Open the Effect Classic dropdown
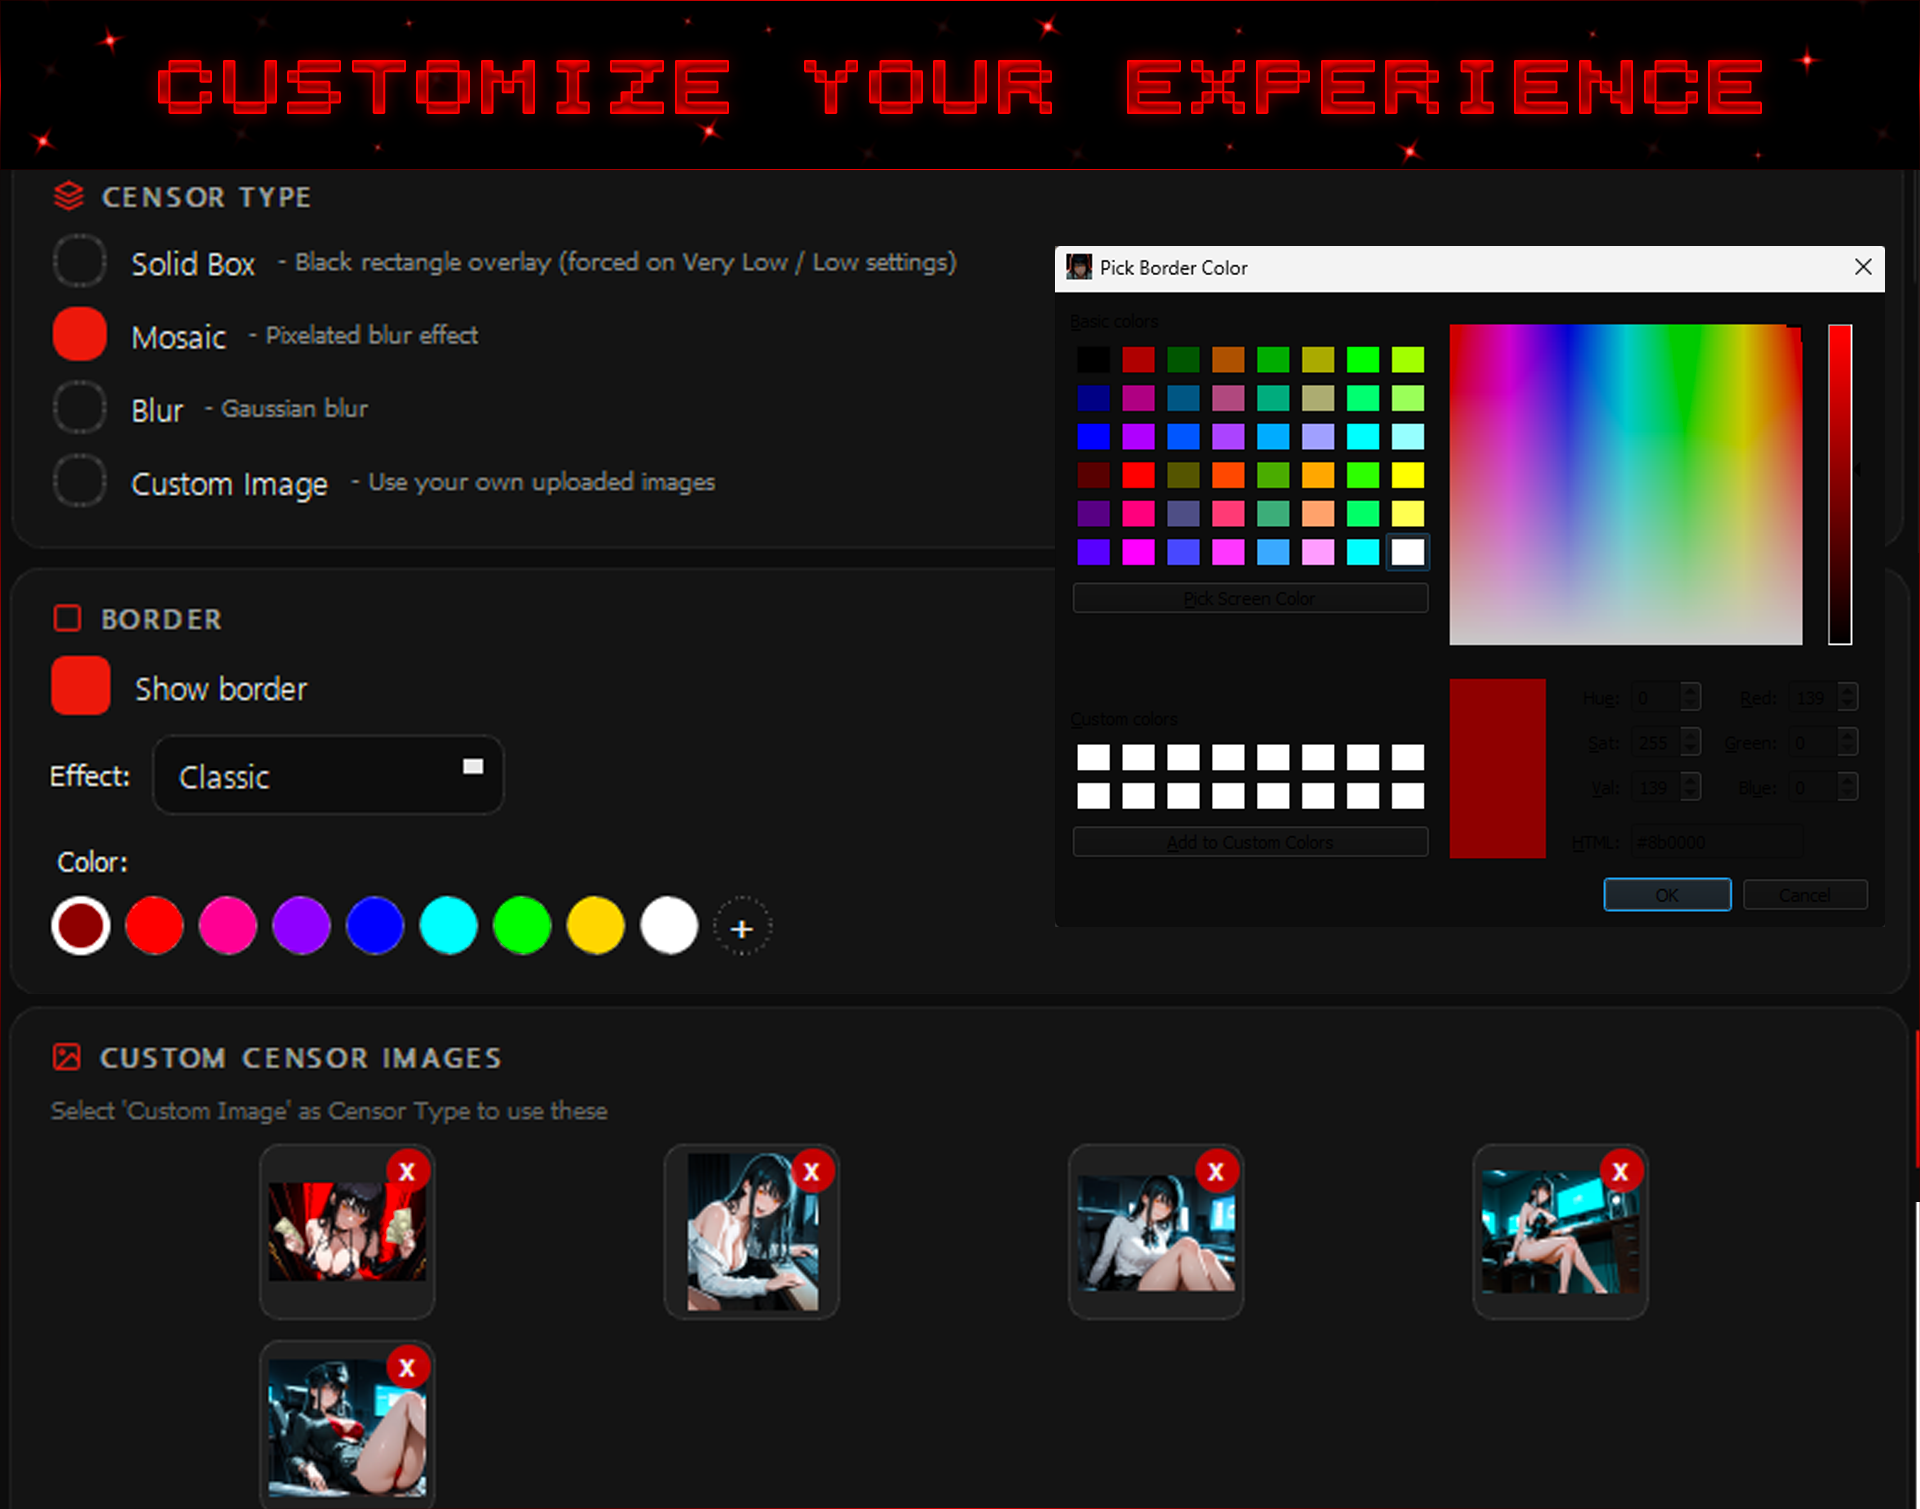 (328, 776)
